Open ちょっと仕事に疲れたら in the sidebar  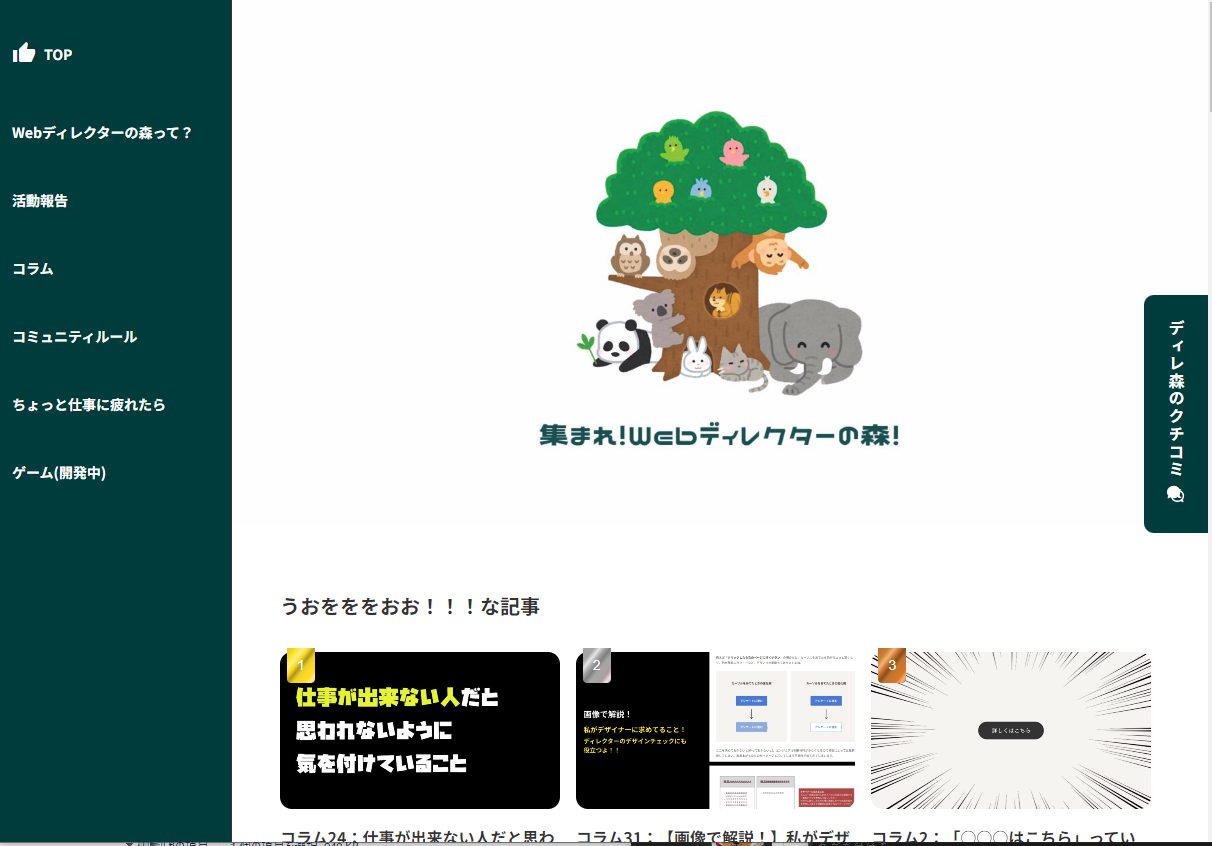[x=89, y=405]
